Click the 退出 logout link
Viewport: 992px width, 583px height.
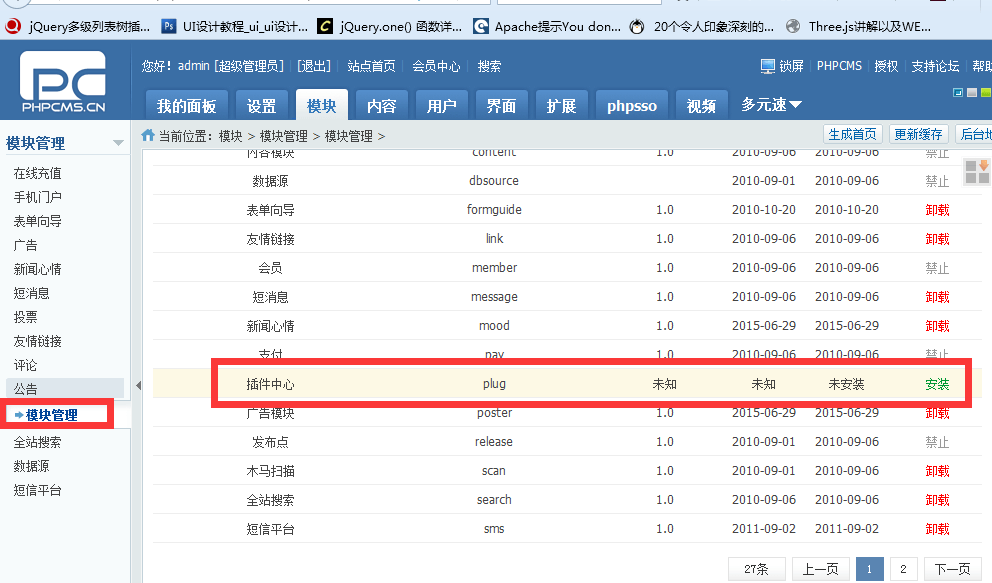tap(314, 66)
